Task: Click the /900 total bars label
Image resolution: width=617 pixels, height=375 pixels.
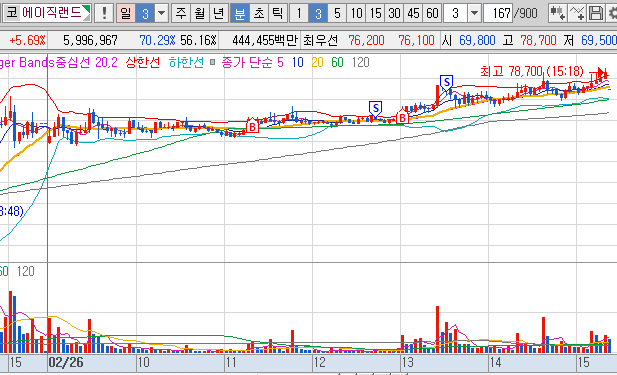Action: pos(525,13)
